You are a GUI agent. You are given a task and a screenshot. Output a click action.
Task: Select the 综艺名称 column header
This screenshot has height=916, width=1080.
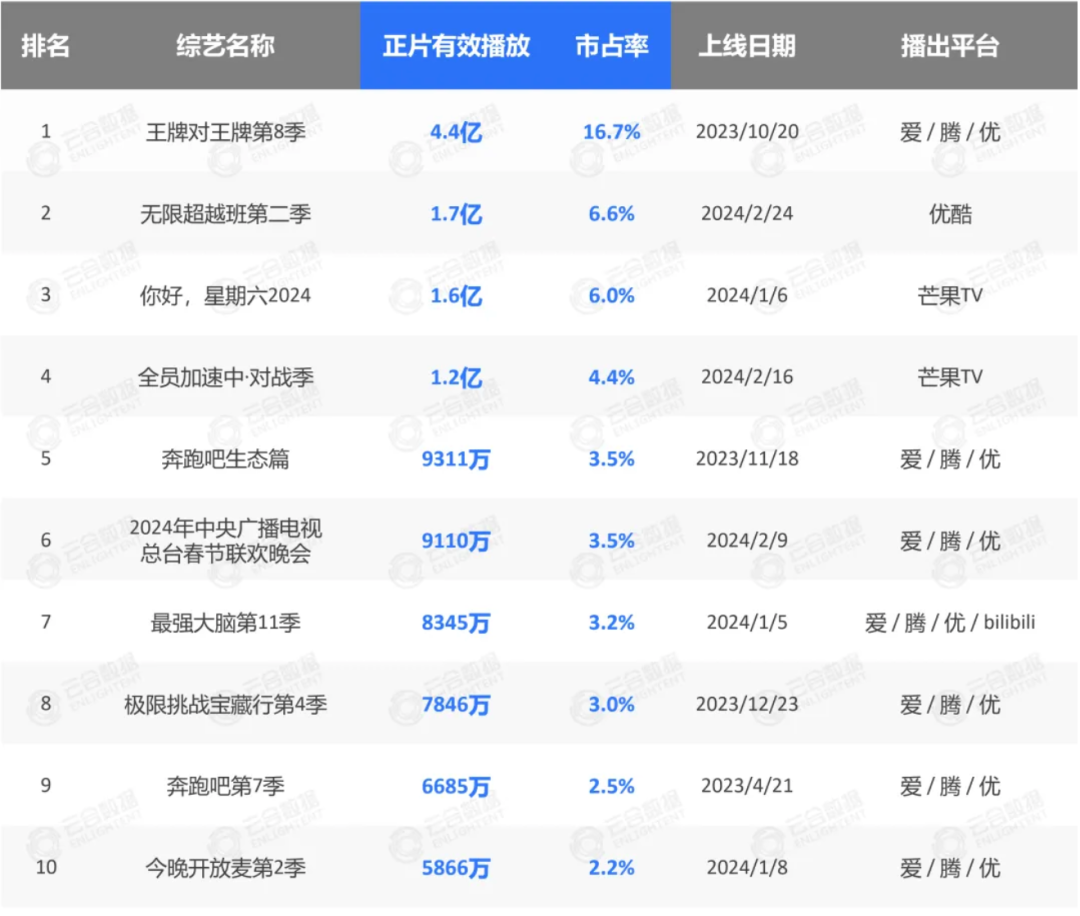(225, 47)
